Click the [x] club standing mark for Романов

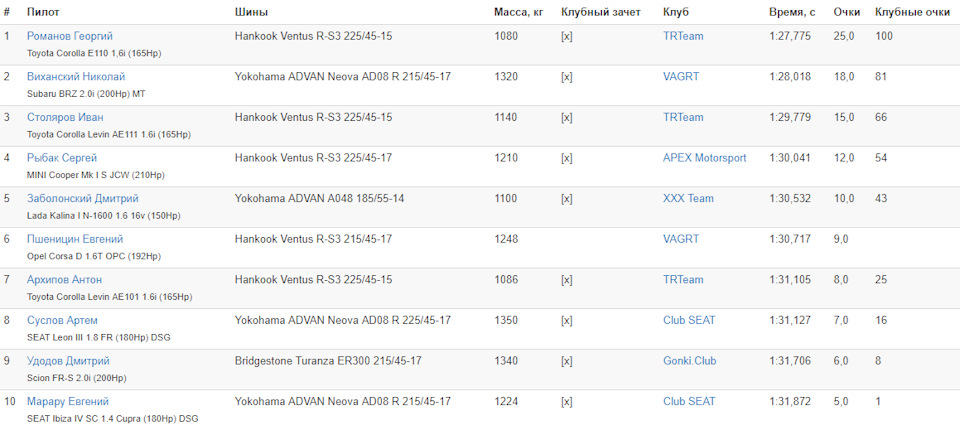coord(567,36)
